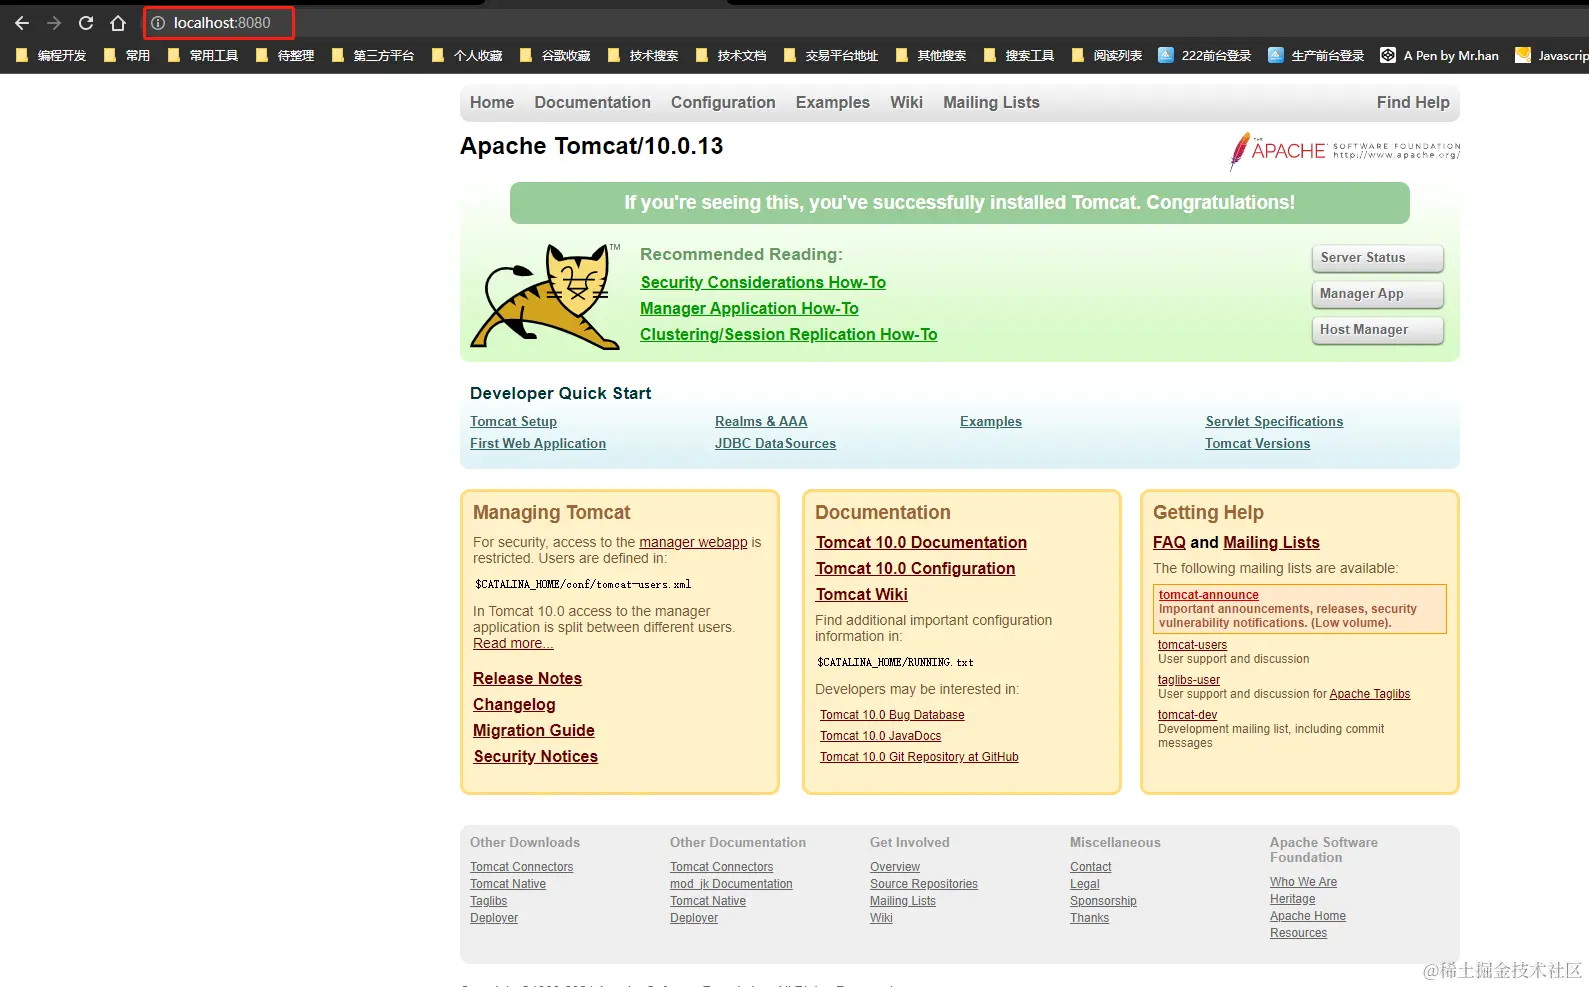The height and width of the screenshot is (987, 1589).
Task: Open Security Considerations How-To link
Action: pos(763,283)
